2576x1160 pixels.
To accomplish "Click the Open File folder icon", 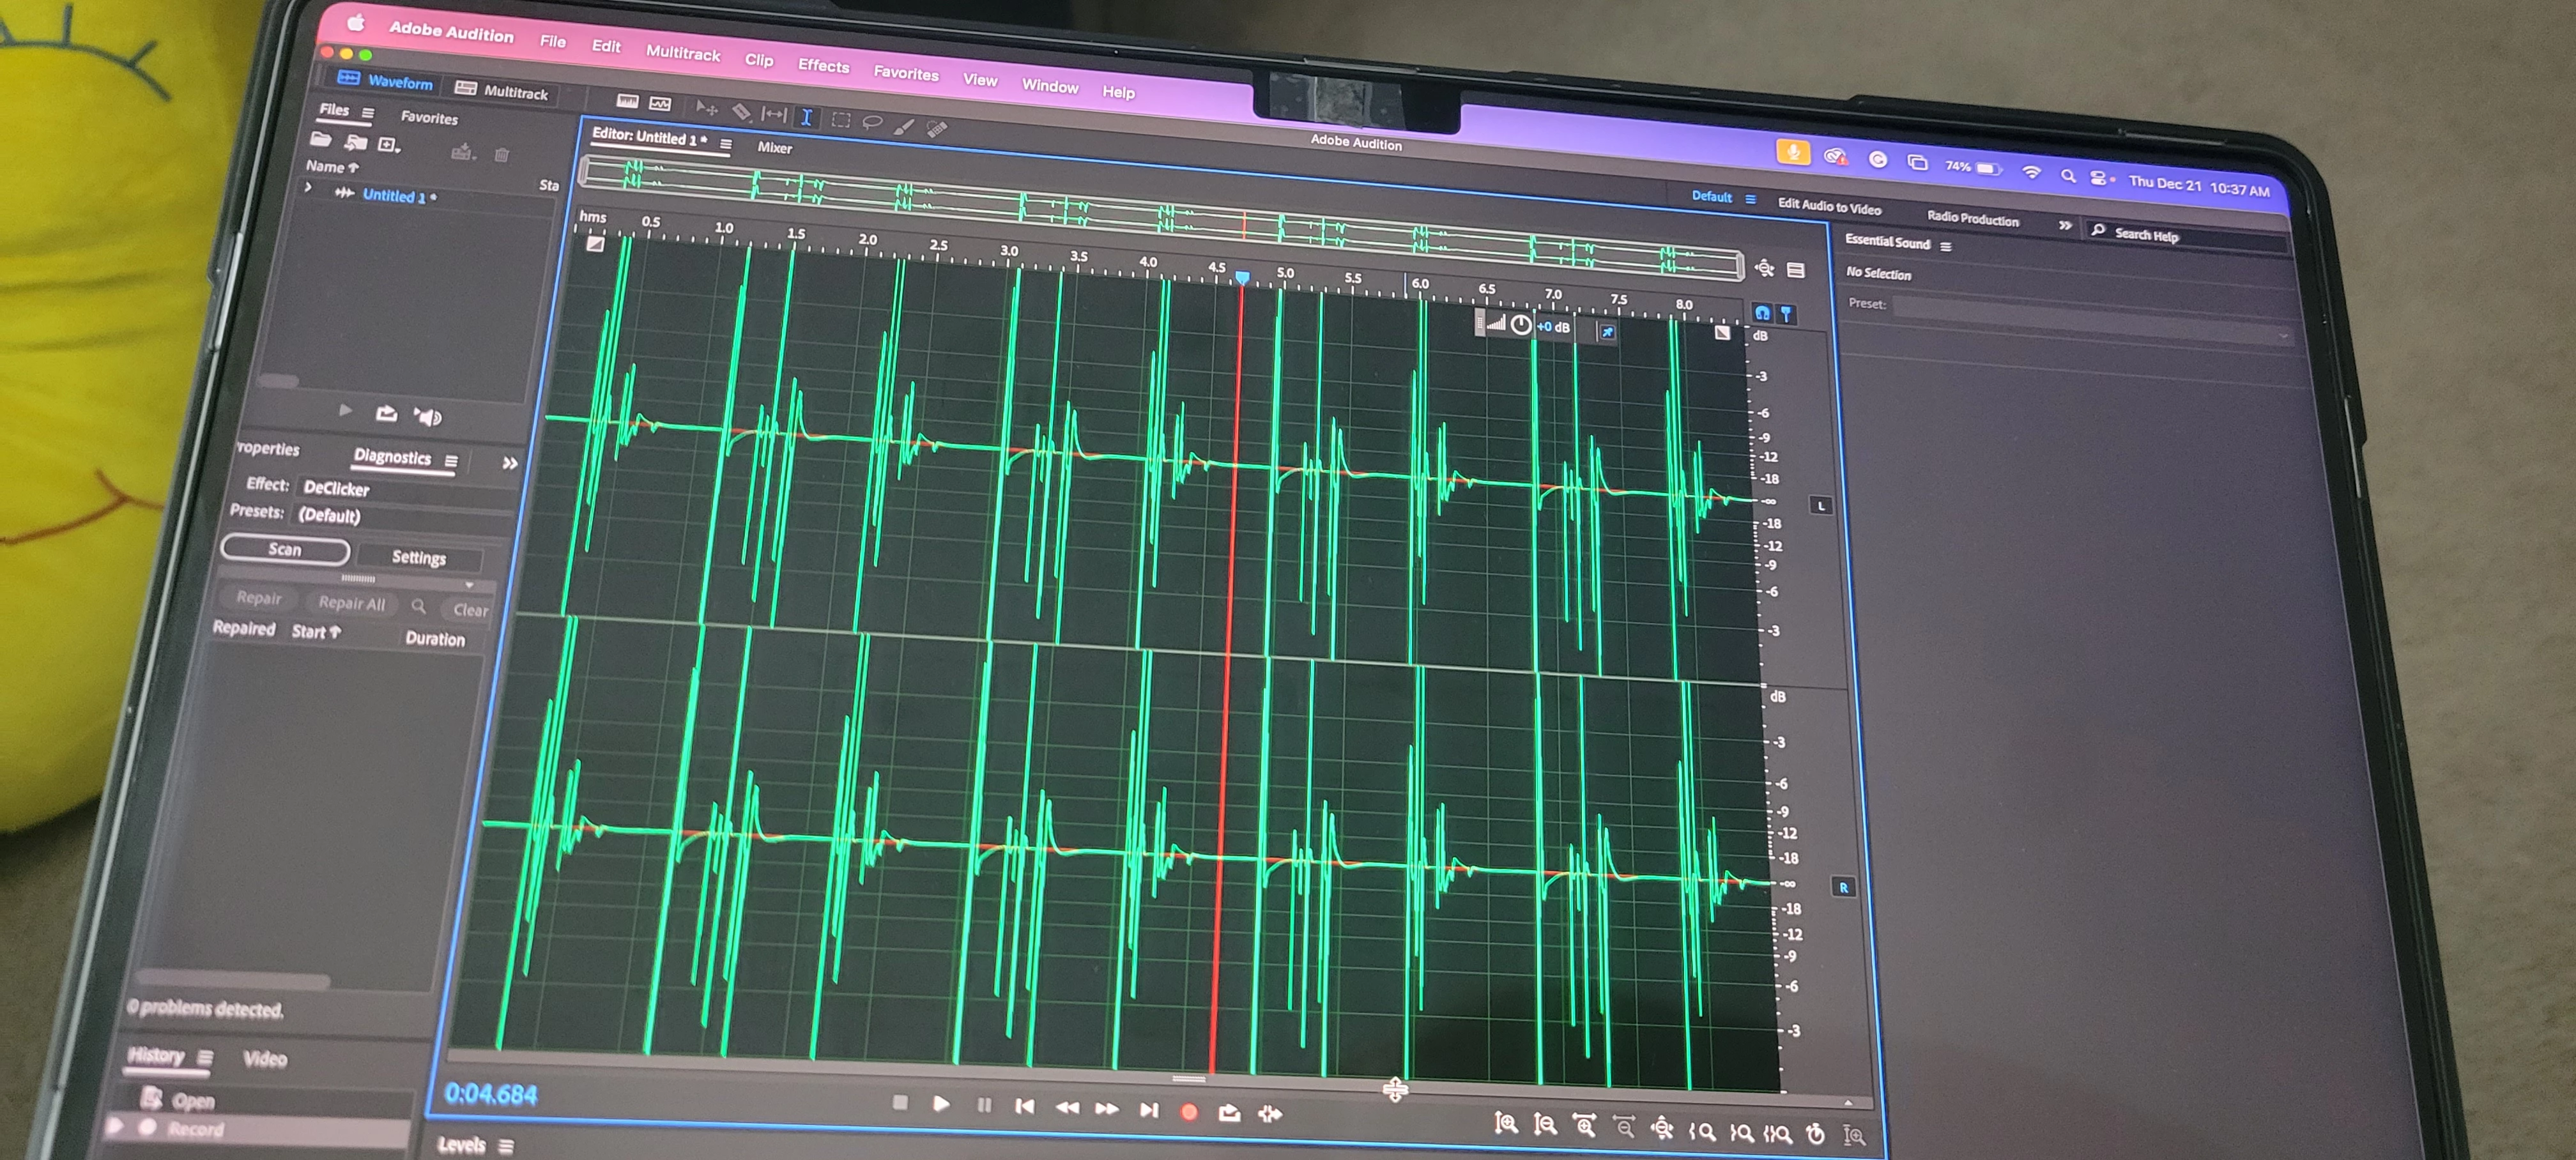I will point(320,140).
